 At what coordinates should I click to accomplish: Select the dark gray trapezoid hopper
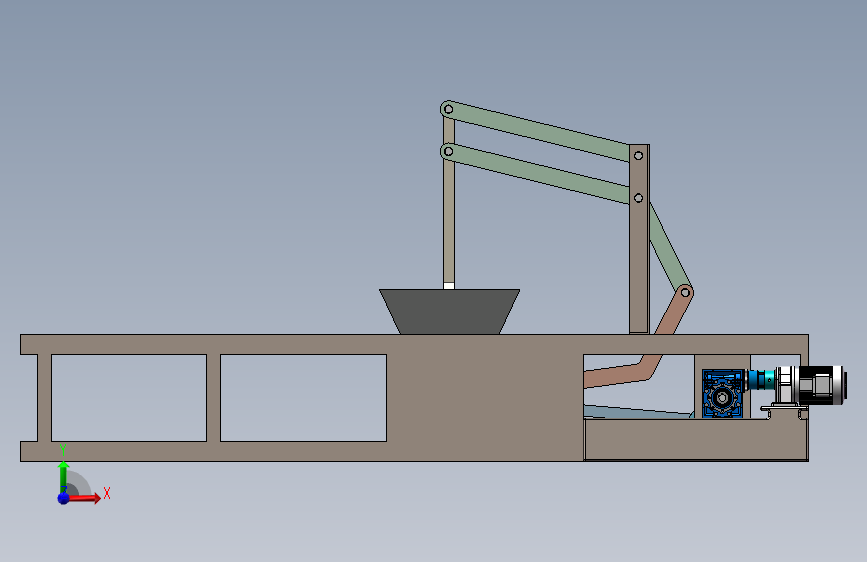tap(449, 311)
